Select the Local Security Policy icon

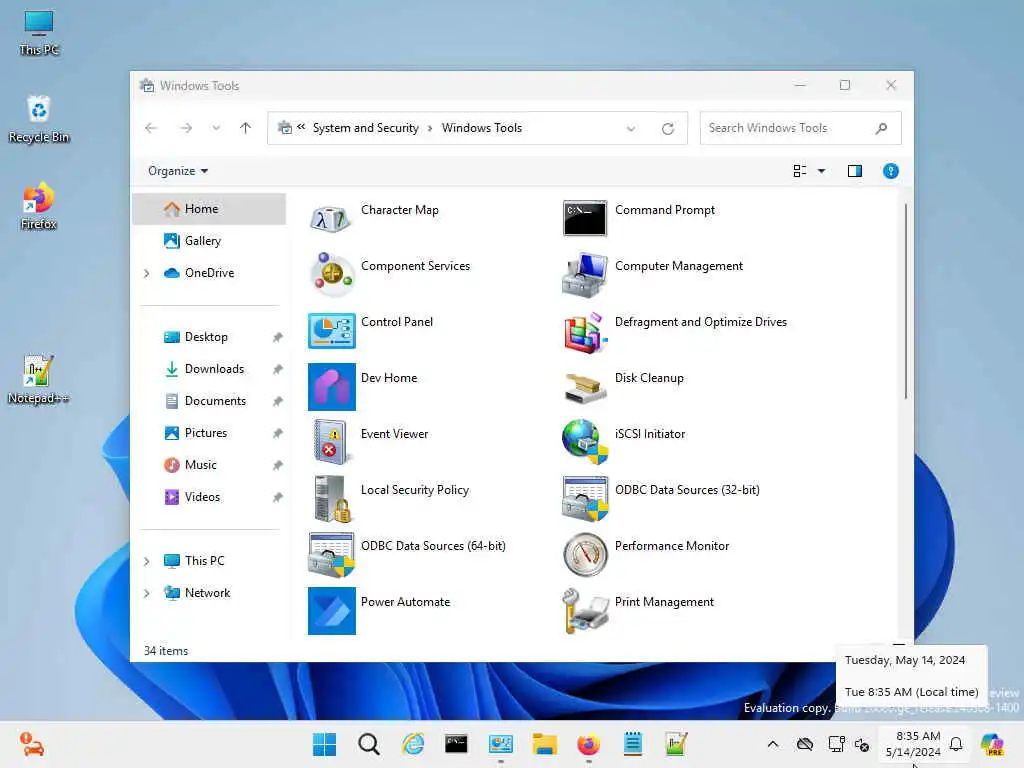331,499
